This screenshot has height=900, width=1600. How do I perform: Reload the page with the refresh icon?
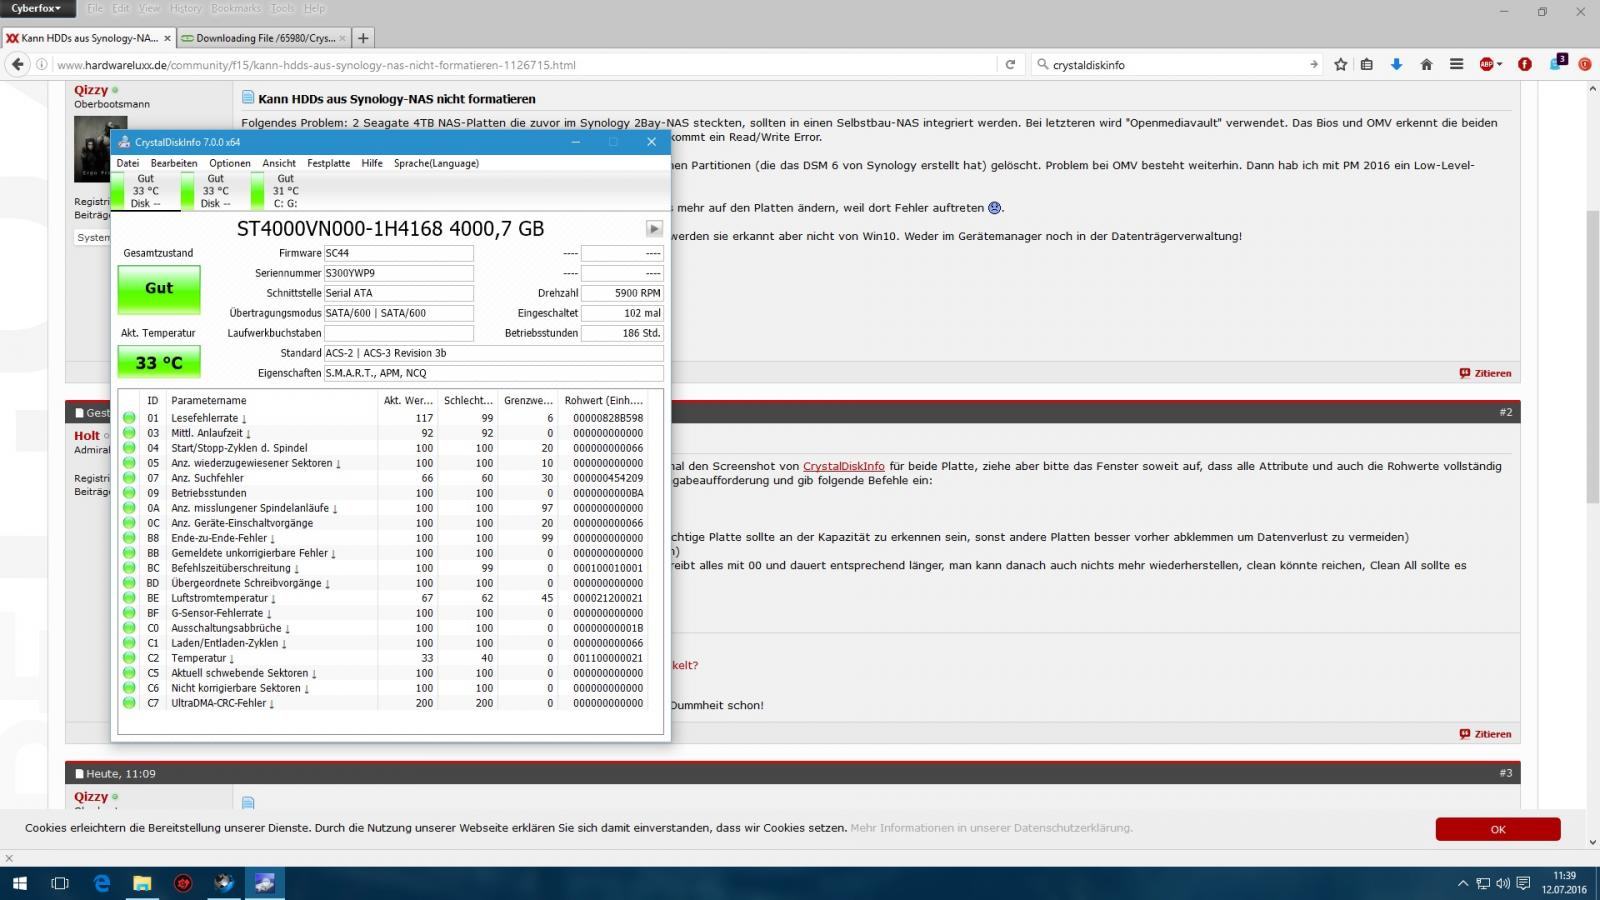point(1010,64)
